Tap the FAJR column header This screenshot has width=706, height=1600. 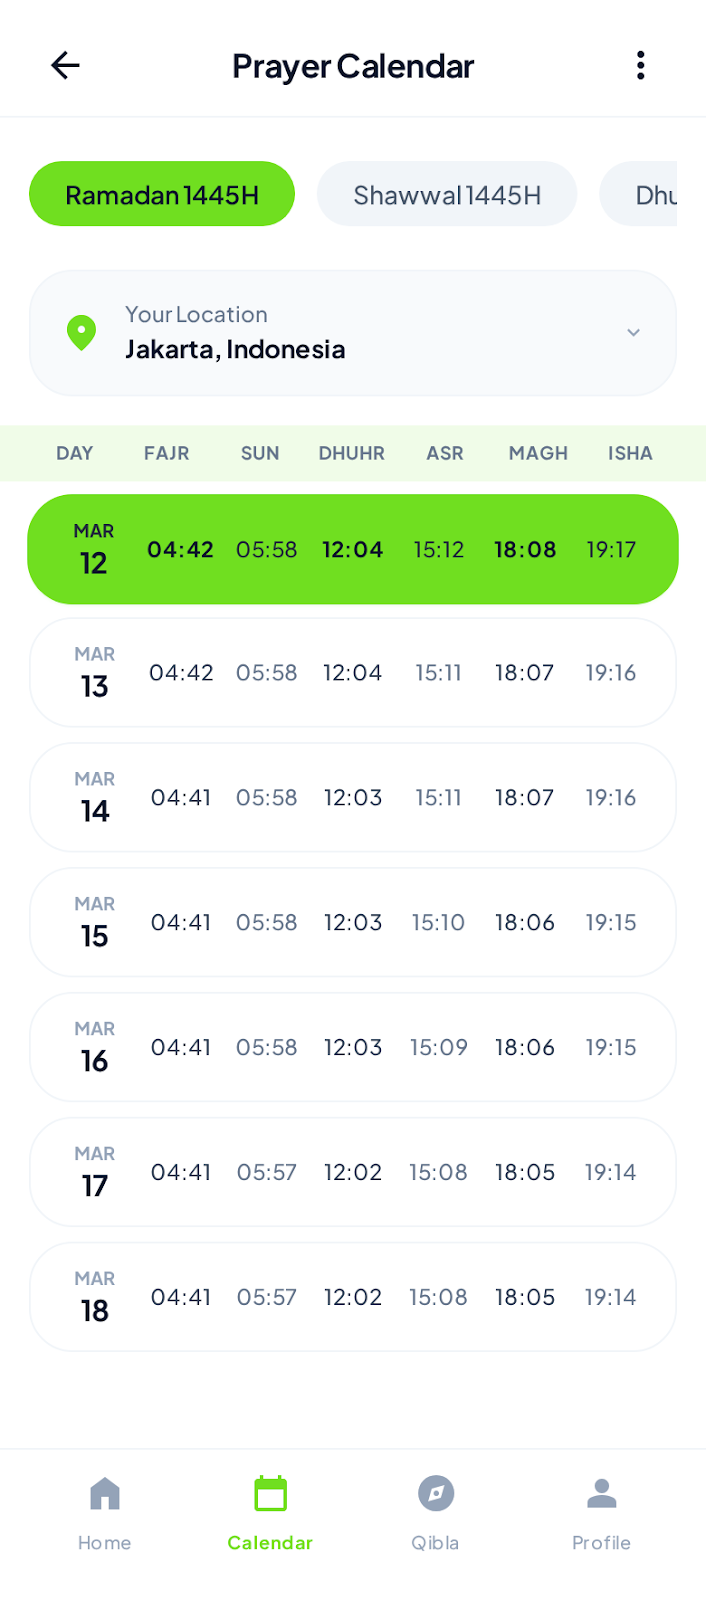(166, 453)
